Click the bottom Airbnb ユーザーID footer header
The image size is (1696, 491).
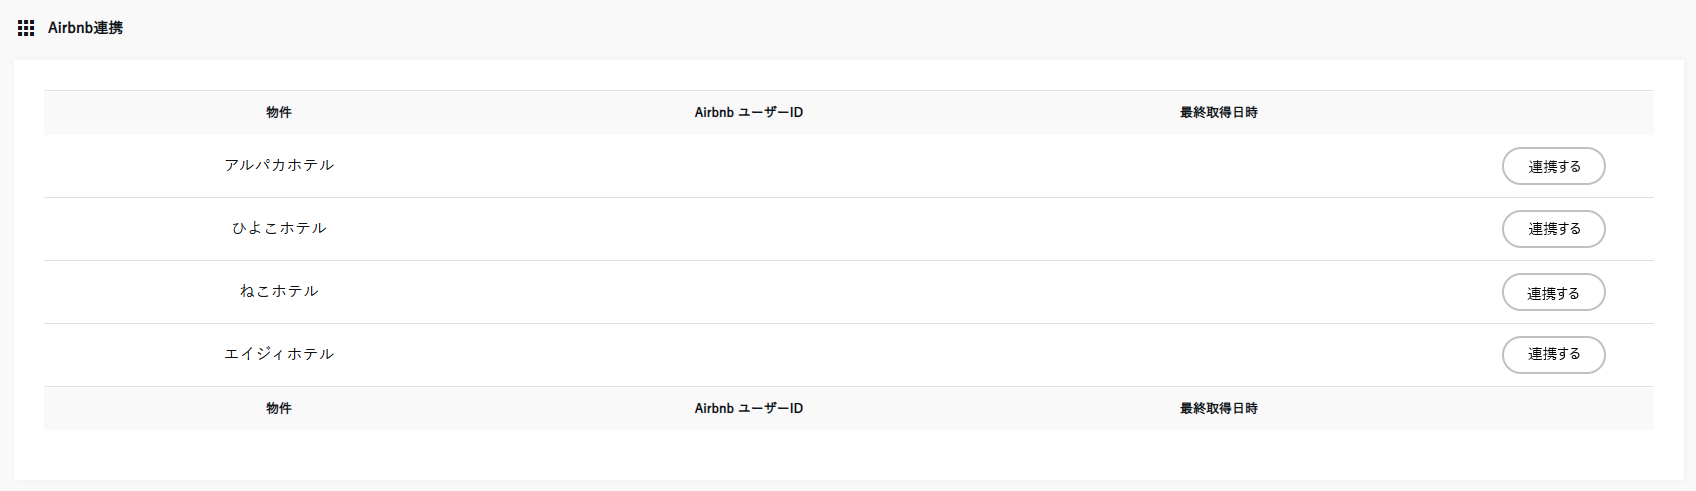pyautogui.click(x=749, y=409)
